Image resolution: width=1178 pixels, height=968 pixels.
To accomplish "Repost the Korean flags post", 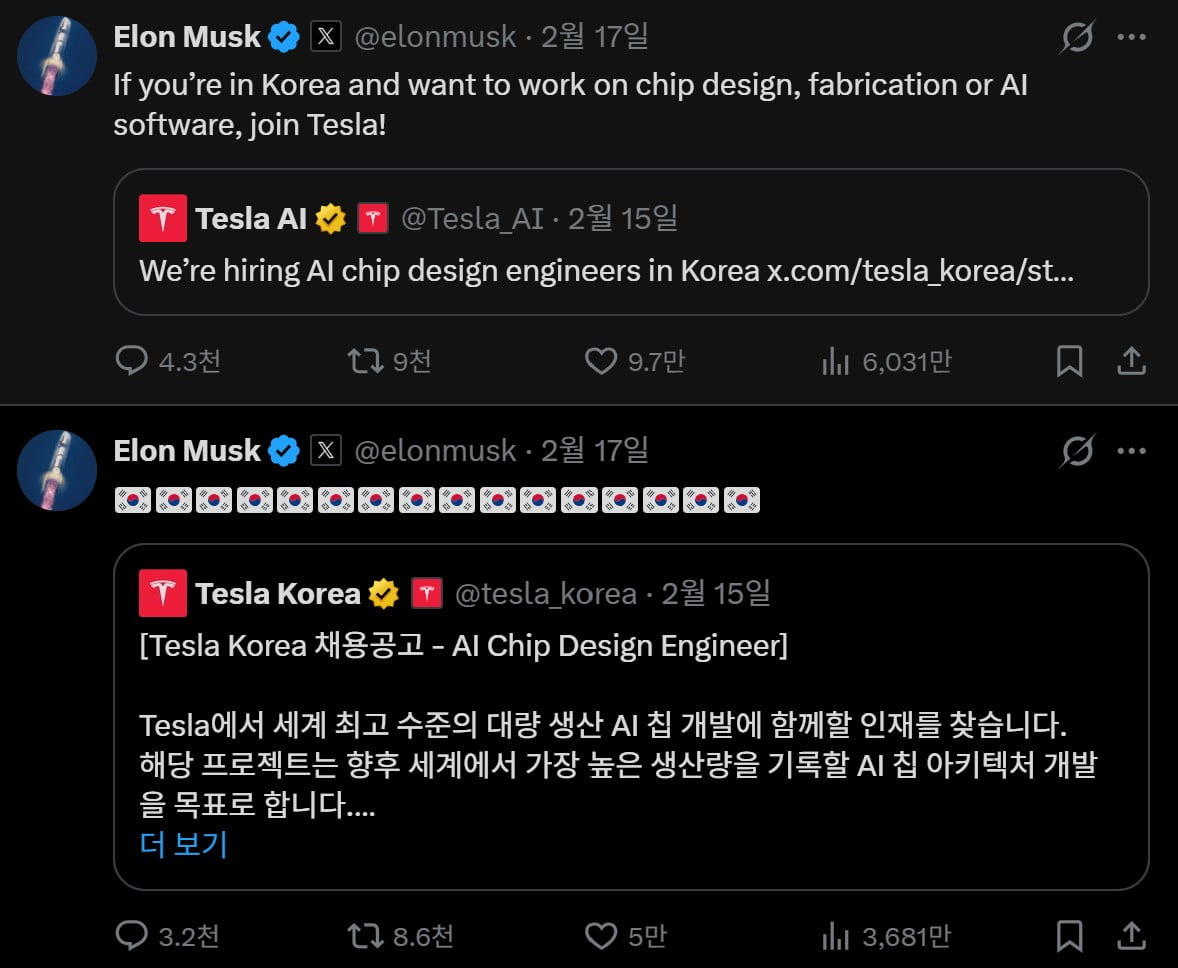I will click(365, 936).
